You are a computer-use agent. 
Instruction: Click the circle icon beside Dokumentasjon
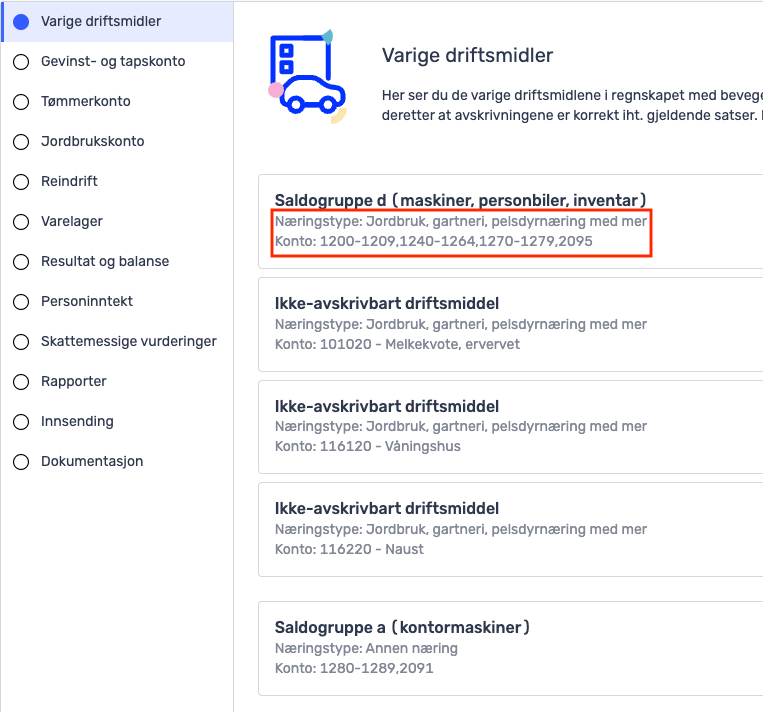(21, 461)
